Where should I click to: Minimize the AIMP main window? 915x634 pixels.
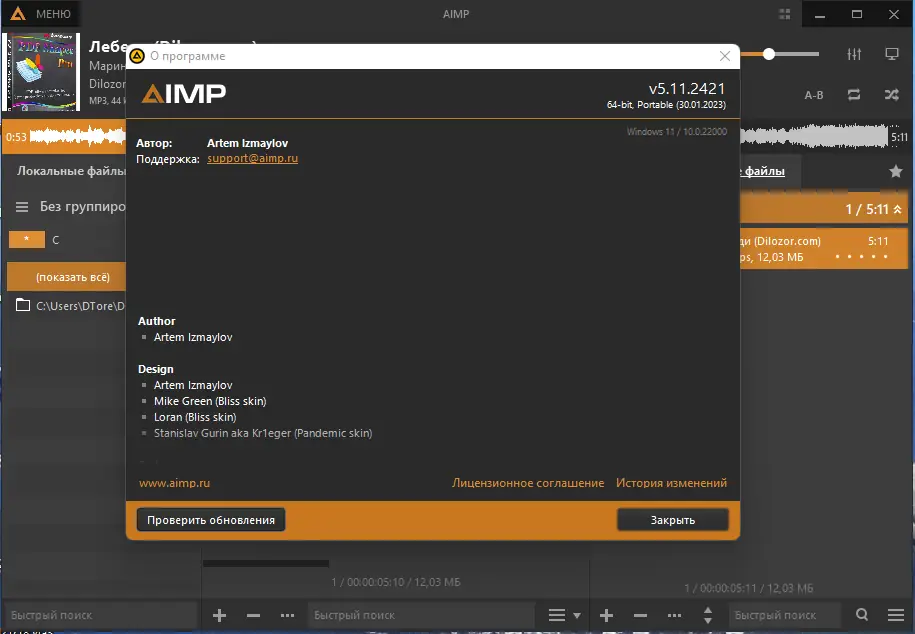820,14
